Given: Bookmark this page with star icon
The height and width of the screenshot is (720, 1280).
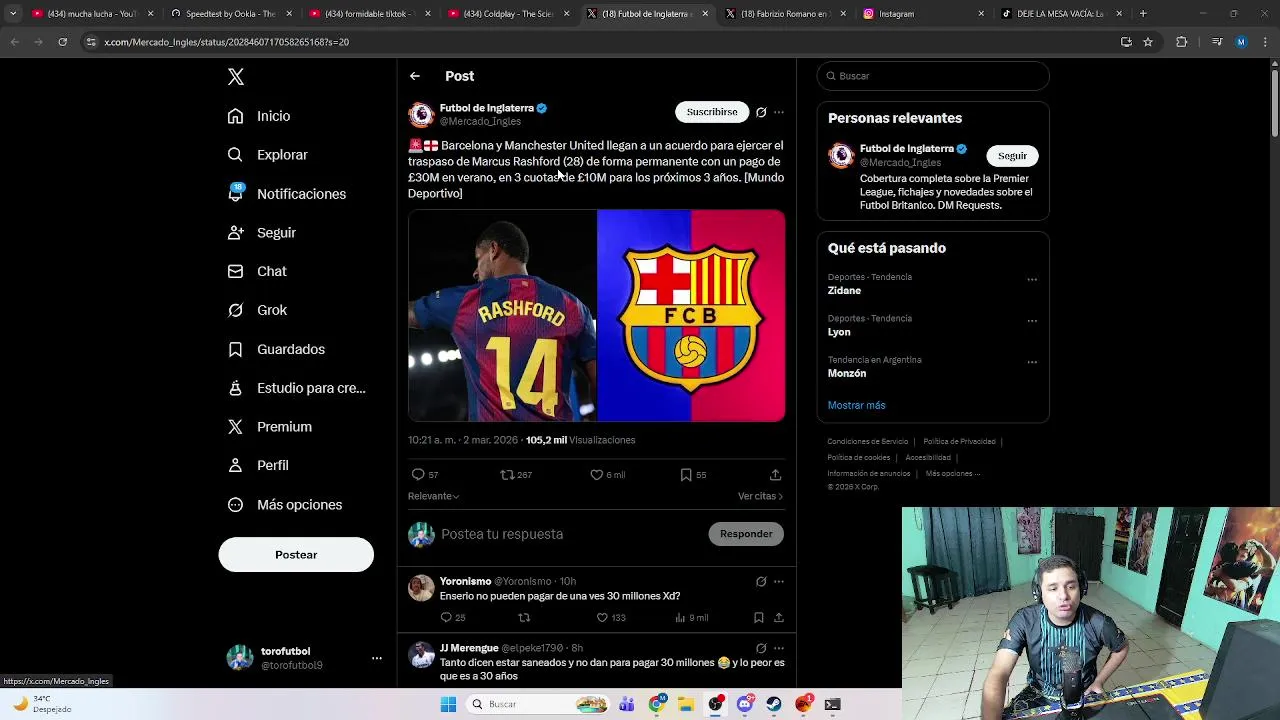Looking at the screenshot, I should (1148, 42).
